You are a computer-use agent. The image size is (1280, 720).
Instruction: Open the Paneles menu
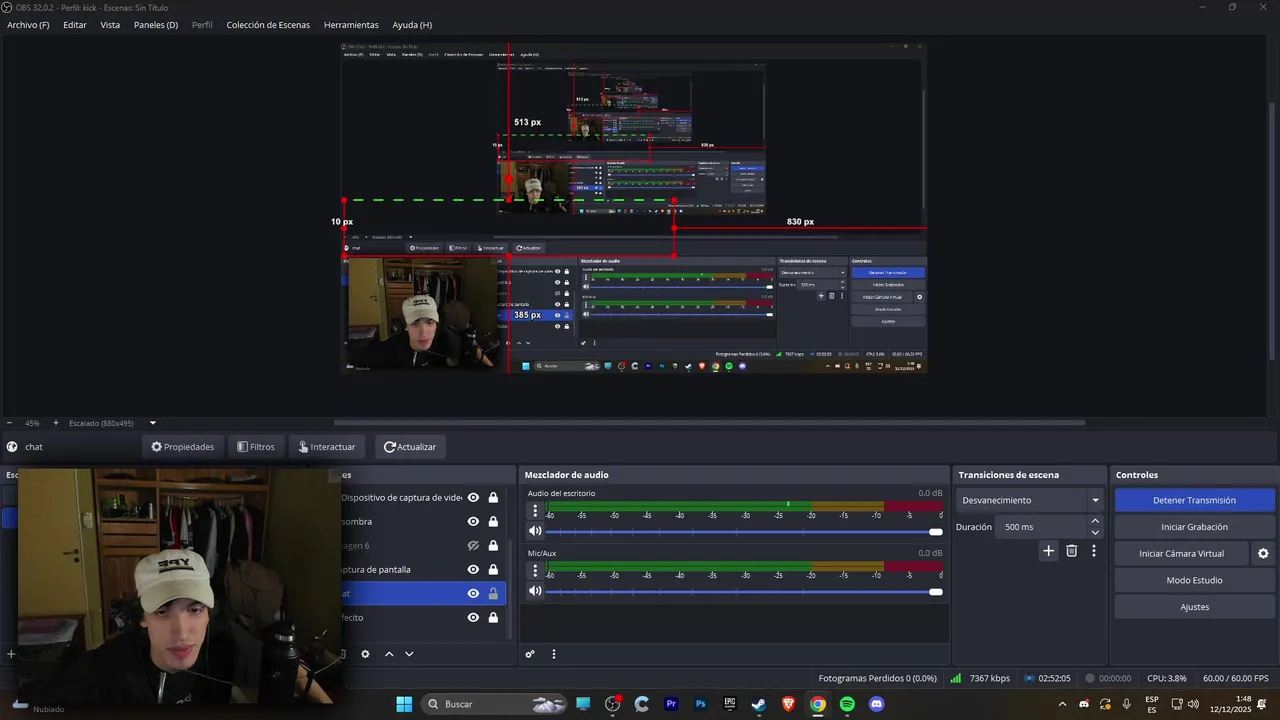click(x=156, y=25)
